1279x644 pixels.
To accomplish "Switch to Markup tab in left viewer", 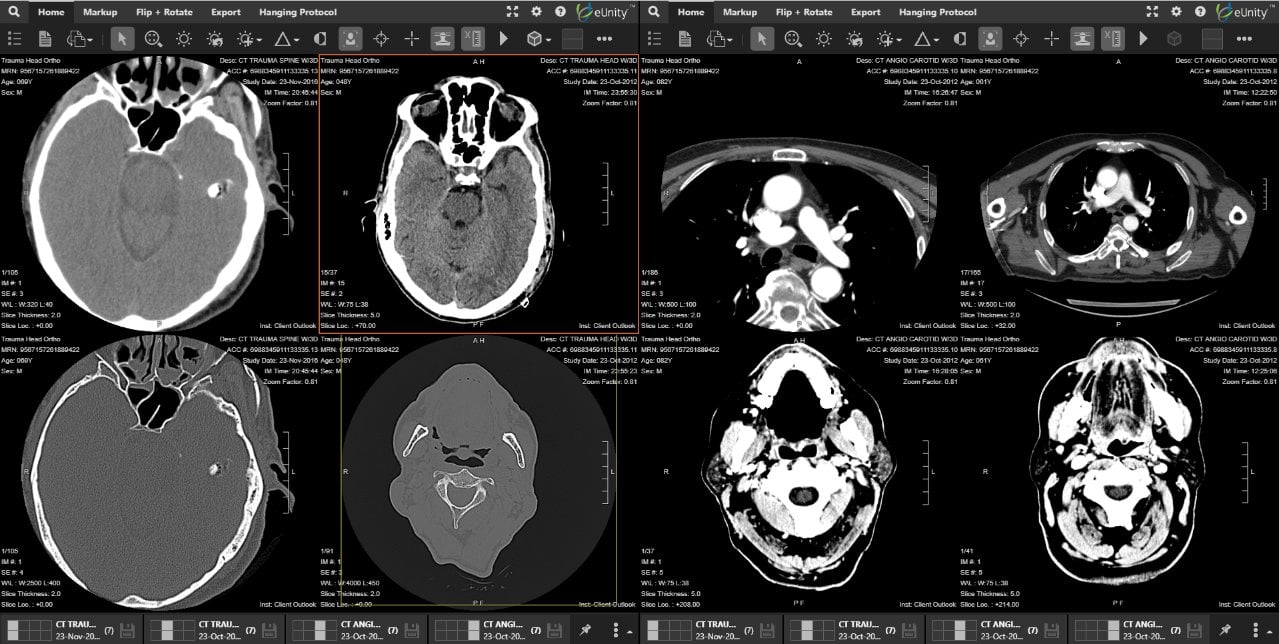I will tap(100, 12).
